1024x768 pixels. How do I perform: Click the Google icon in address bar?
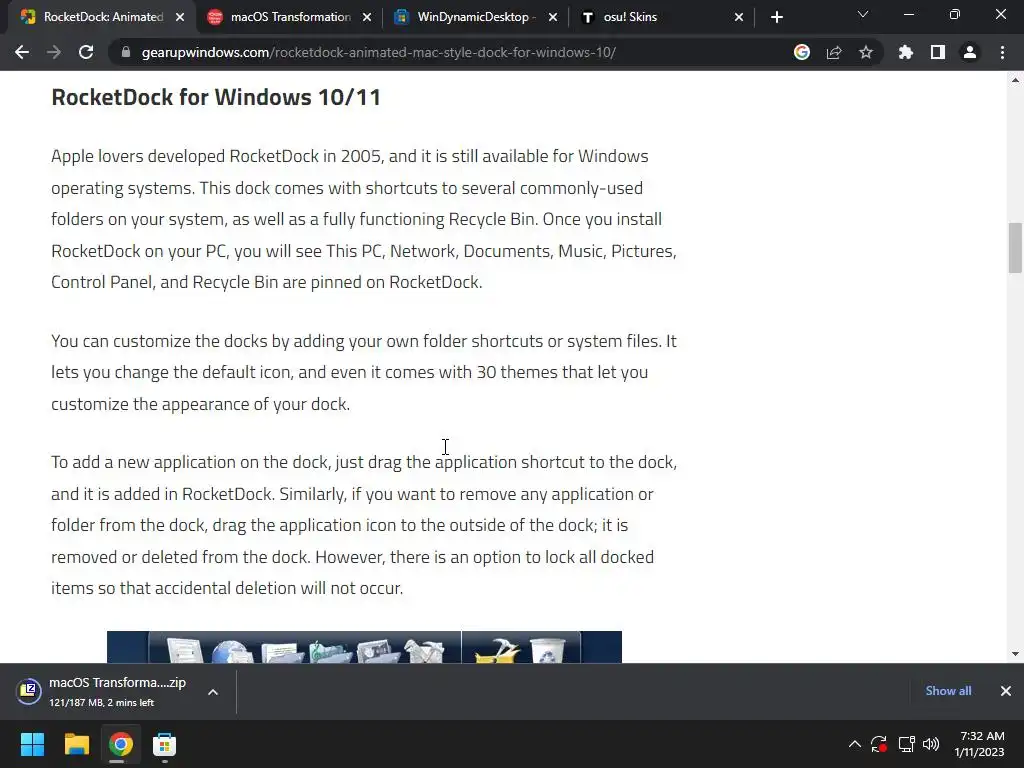click(x=802, y=52)
